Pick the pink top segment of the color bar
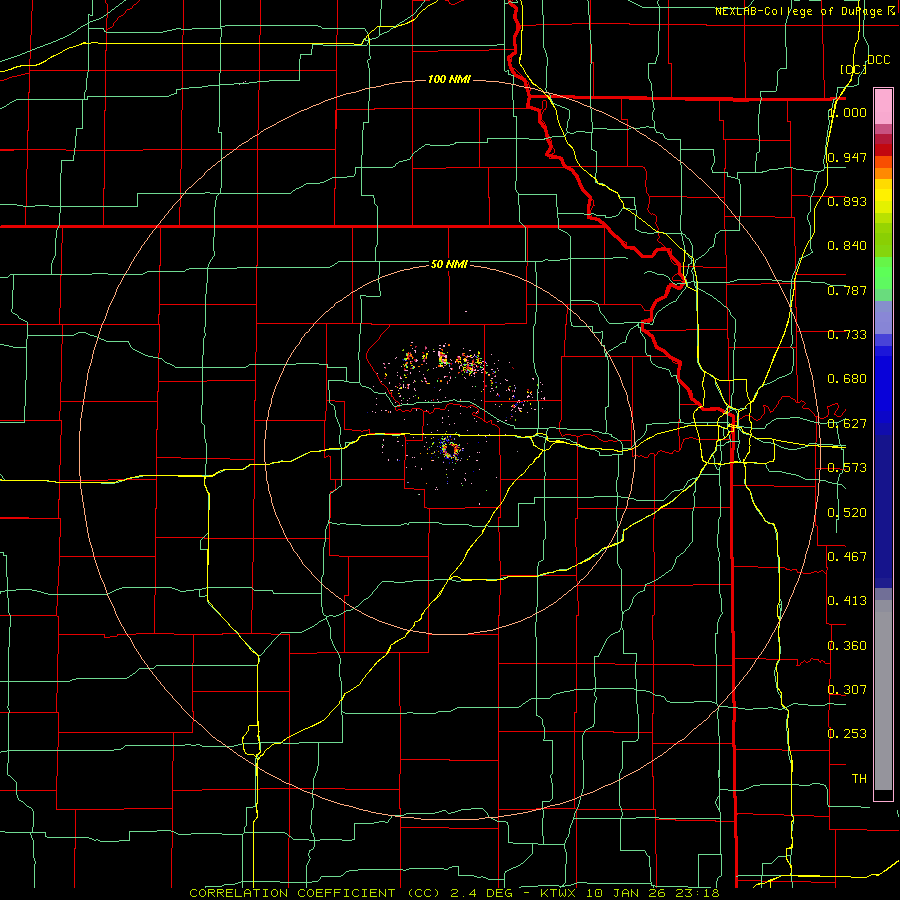Viewport: 900px width, 900px height. coord(883,107)
